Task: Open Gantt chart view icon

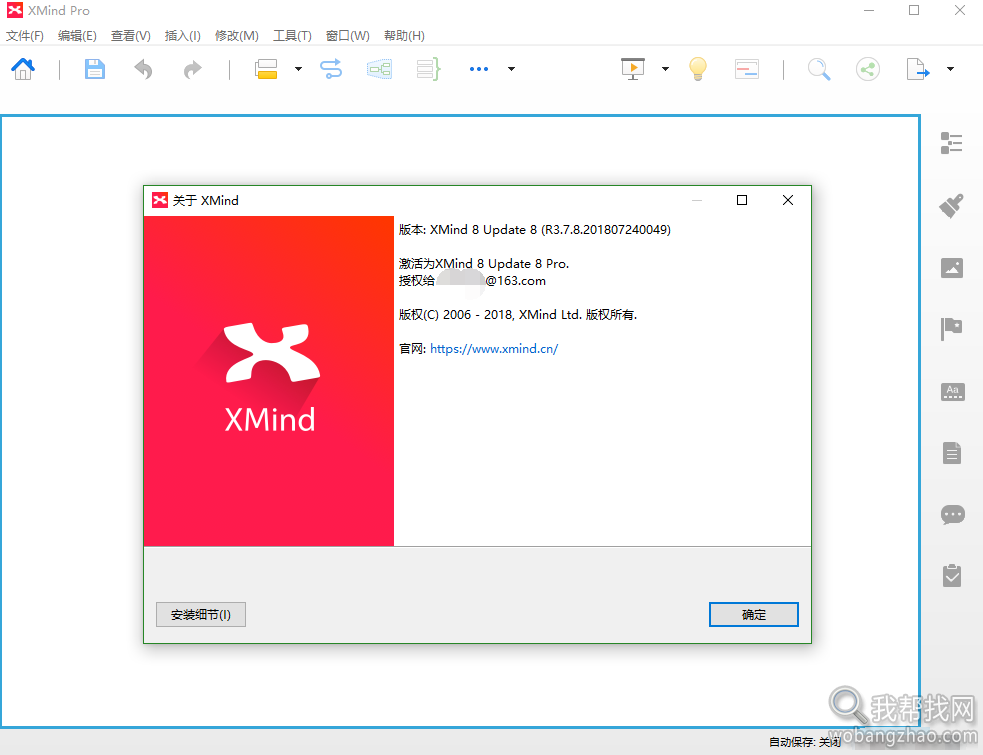Action: 747,69
